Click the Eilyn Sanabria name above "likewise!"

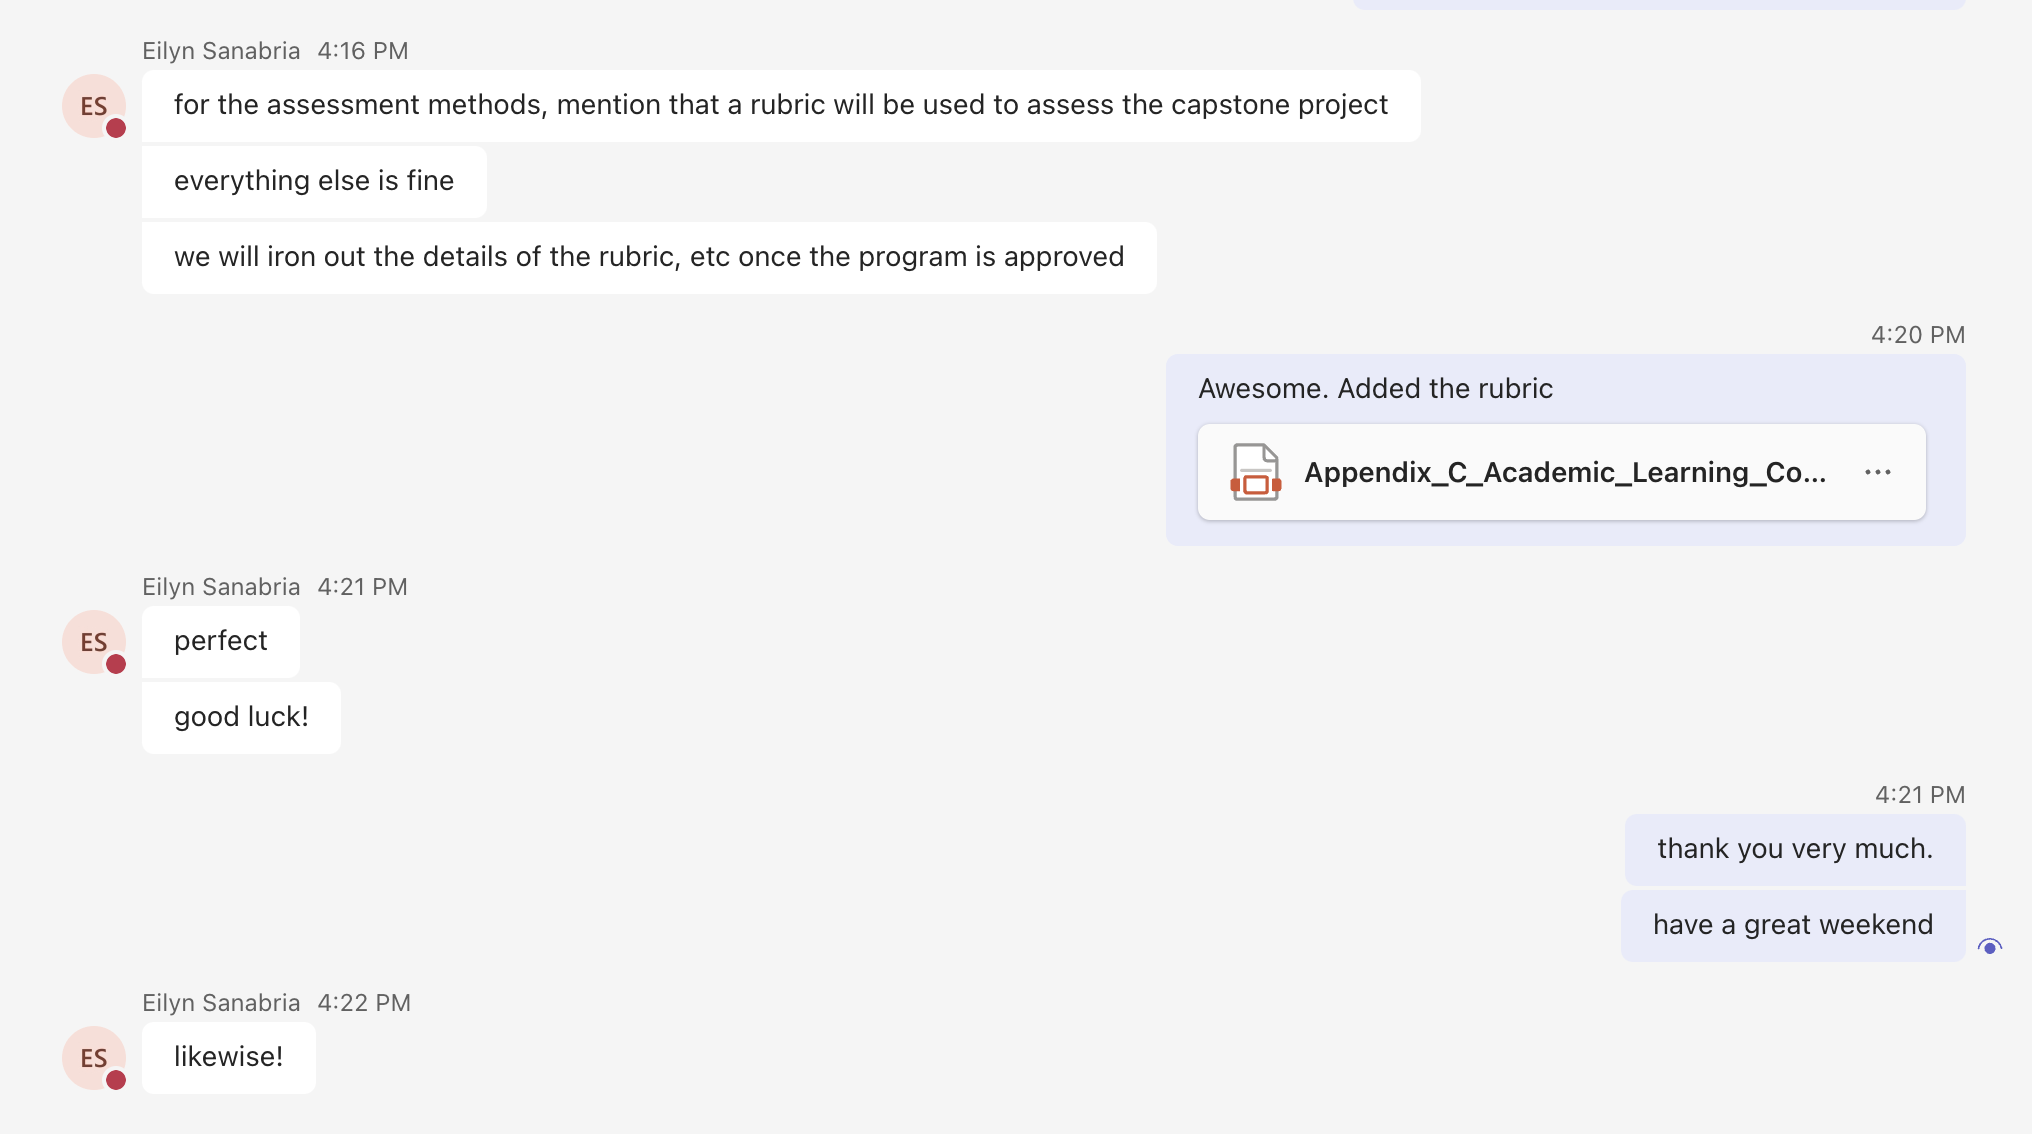[x=221, y=1003]
